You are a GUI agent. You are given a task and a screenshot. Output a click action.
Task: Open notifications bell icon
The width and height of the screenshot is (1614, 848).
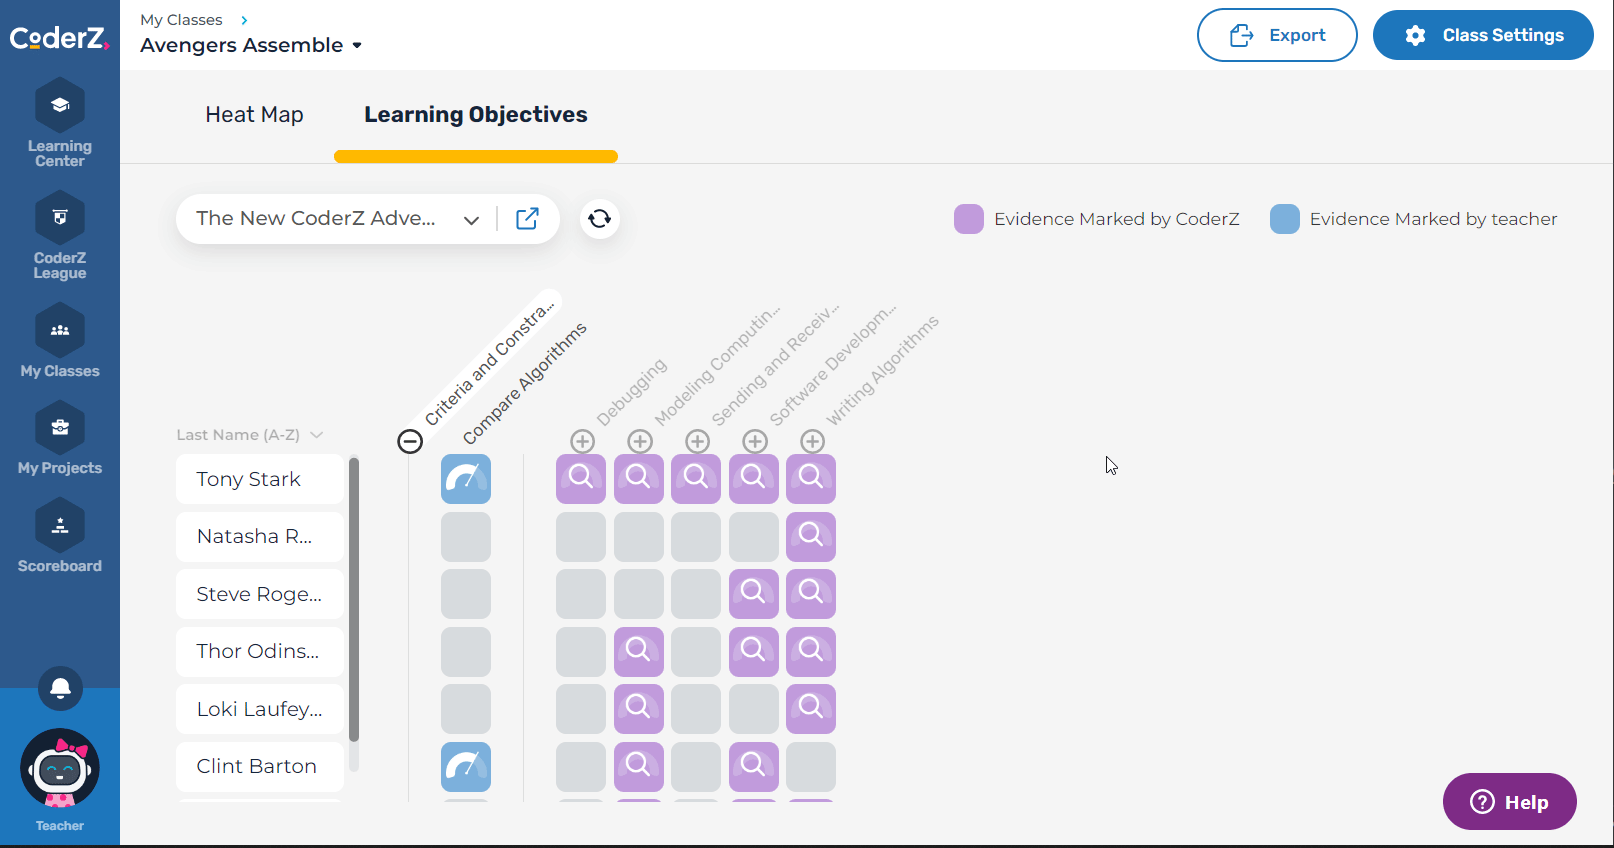[60, 688]
